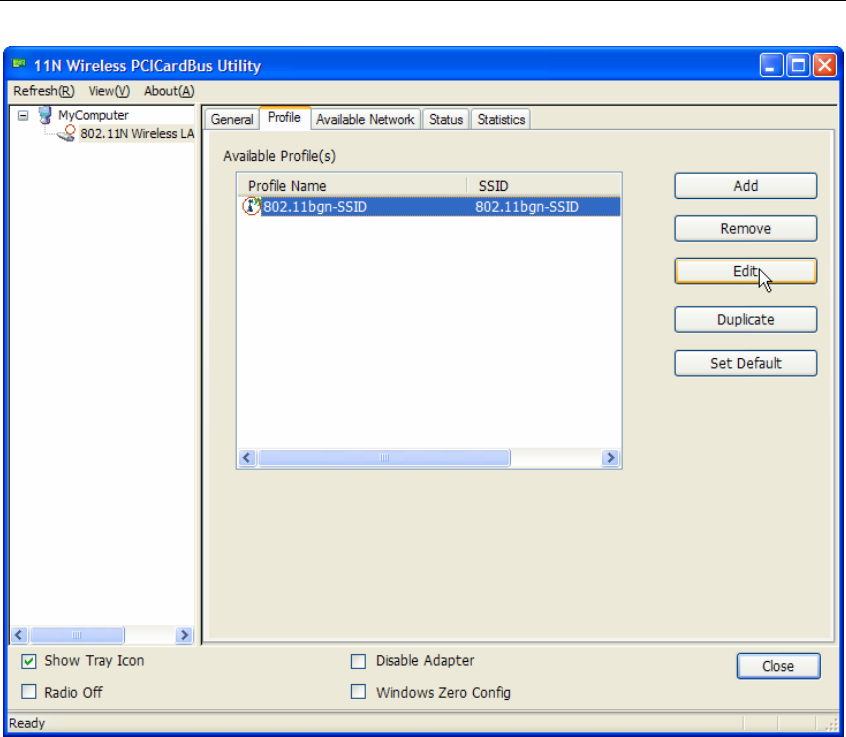Open the View(V) menu
Image resolution: width=846 pixels, height=737 pixels.
(x=109, y=91)
